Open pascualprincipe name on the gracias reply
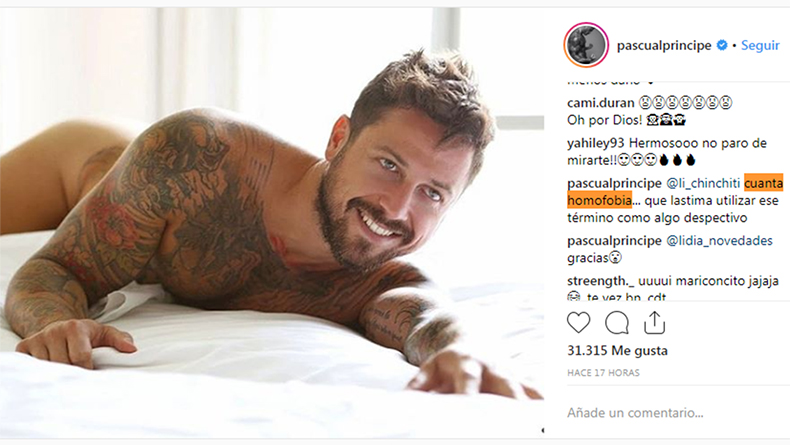 (614, 240)
